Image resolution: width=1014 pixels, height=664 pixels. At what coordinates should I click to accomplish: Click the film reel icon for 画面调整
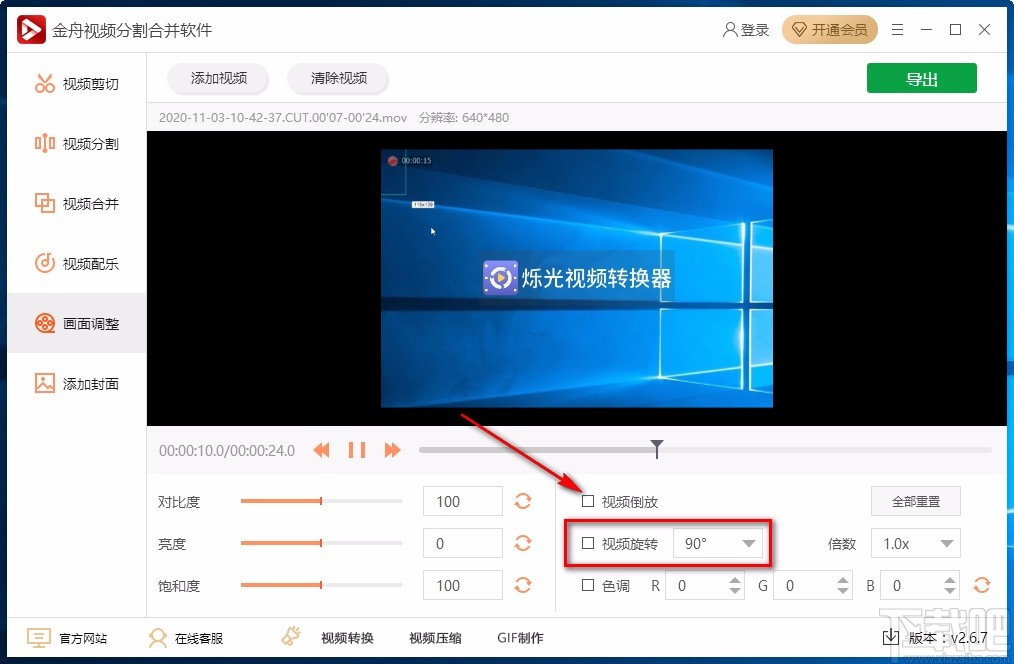(45, 323)
